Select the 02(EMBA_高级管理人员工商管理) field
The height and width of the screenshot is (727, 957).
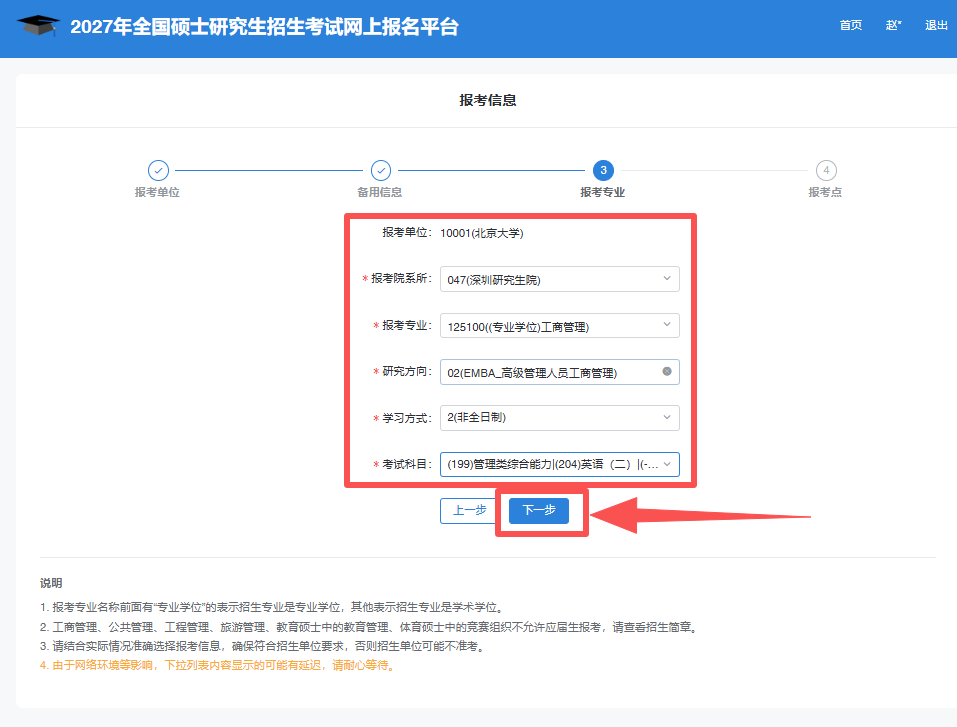point(560,372)
